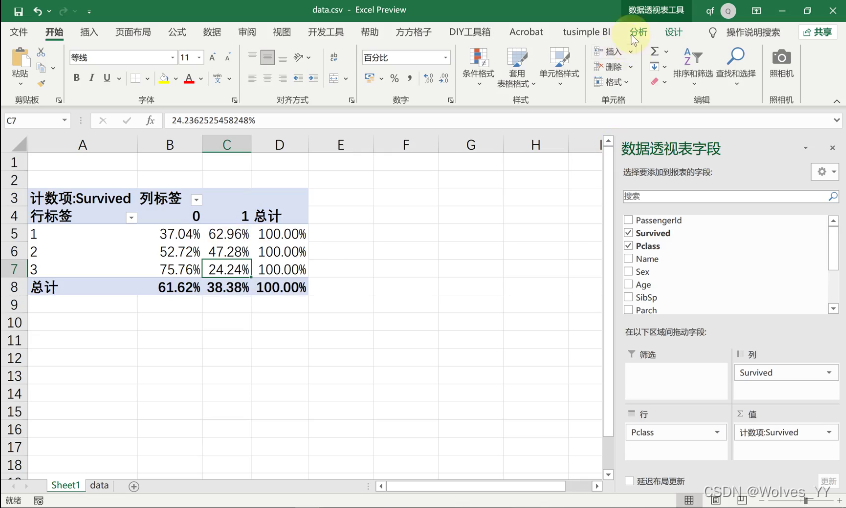Open the font color red swatch button

(x=189, y=79)
